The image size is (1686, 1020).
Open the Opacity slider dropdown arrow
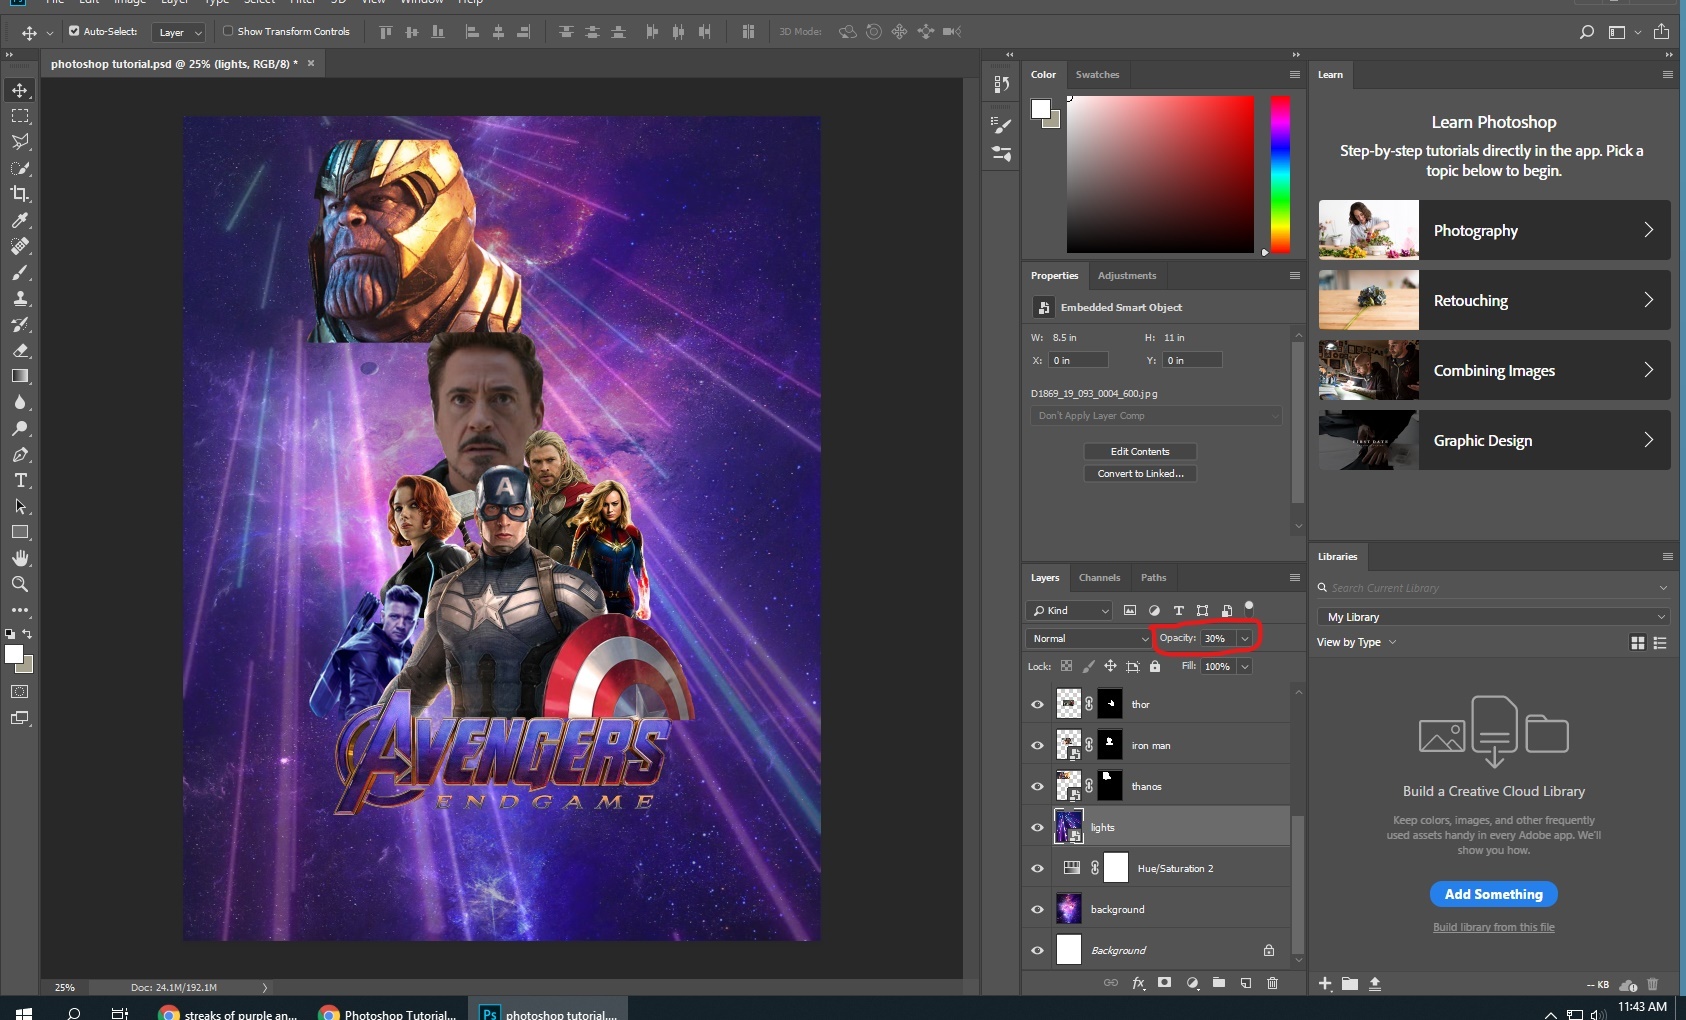(x=1245, y=638)
